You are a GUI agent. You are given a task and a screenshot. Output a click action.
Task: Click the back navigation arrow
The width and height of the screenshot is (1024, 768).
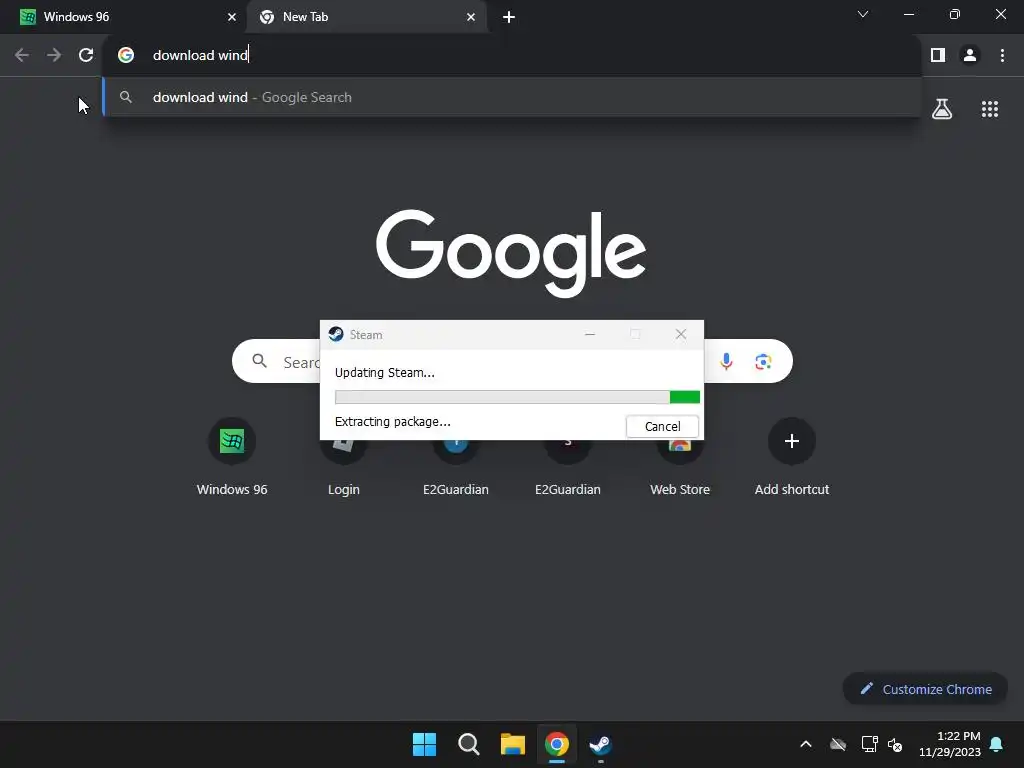tap(22, 56)
